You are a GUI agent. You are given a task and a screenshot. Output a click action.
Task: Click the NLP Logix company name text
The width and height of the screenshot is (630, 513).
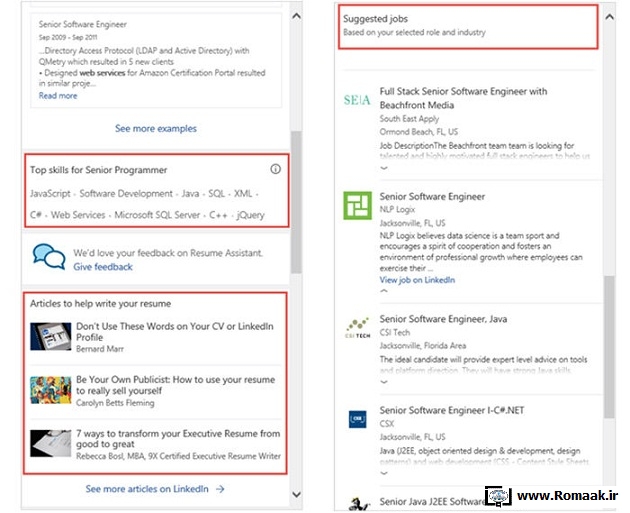[x=397, y=209]
